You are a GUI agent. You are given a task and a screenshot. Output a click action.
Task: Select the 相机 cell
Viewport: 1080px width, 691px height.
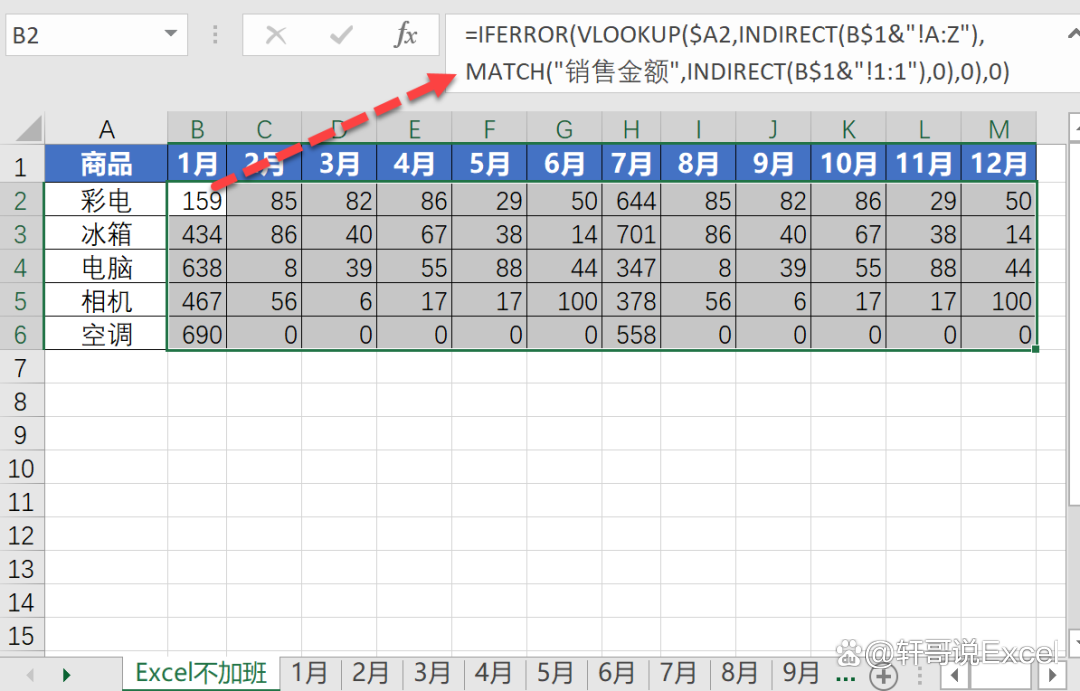[106, 301]
